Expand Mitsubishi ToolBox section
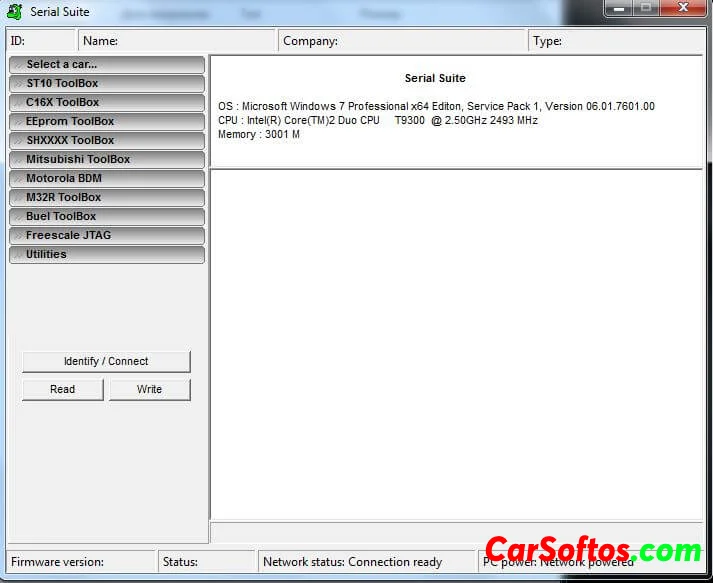The height and width of the screenshot is (583, 713). click(x=107, y=160)
